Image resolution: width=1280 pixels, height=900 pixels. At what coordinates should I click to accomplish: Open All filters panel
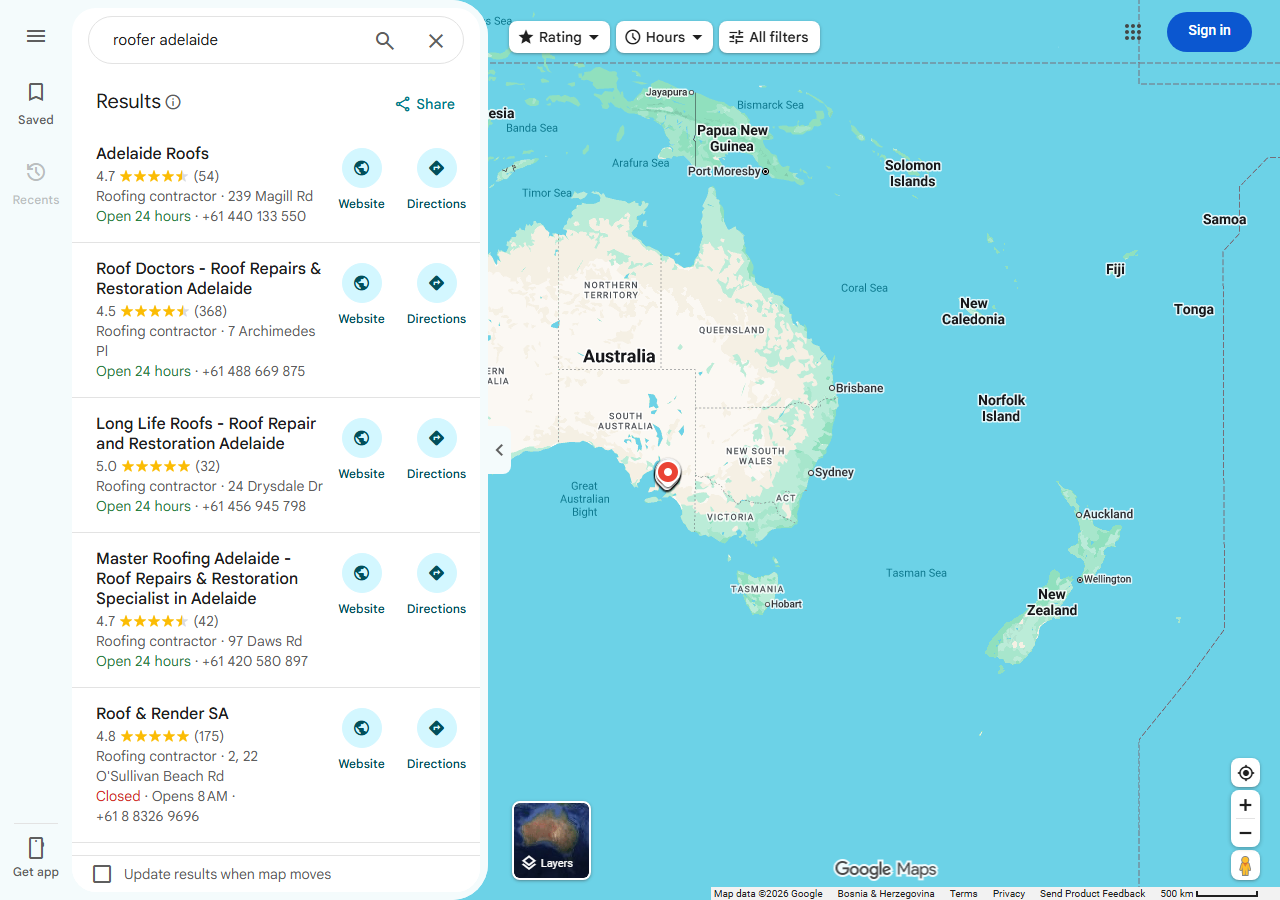point(769,37)
